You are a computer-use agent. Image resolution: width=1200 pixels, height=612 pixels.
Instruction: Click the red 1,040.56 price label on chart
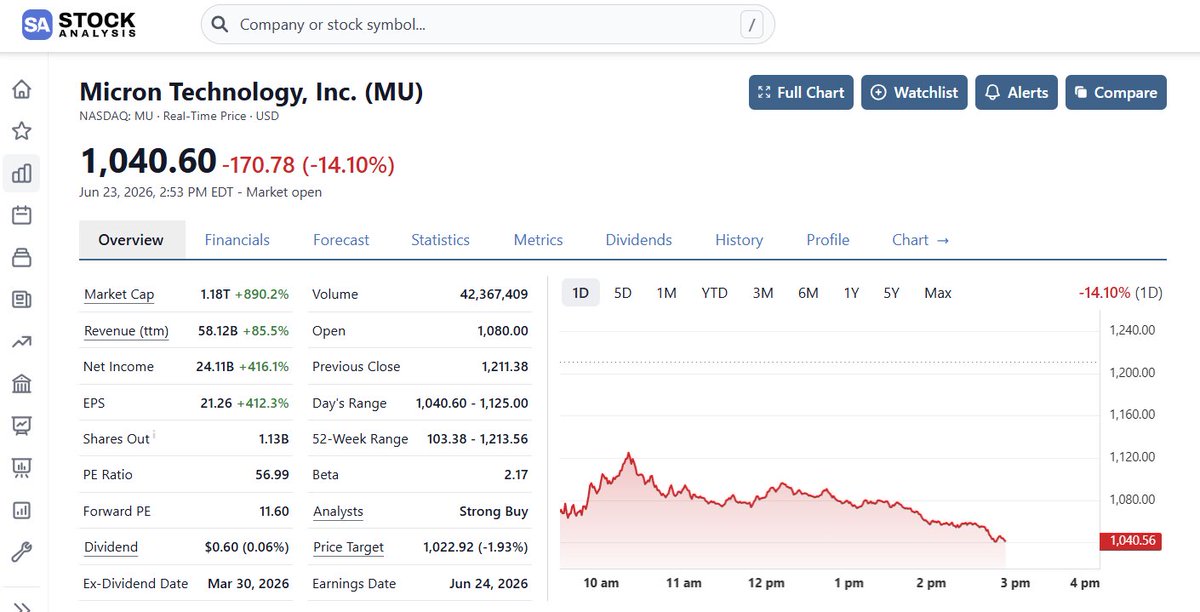pos(1130,541)
